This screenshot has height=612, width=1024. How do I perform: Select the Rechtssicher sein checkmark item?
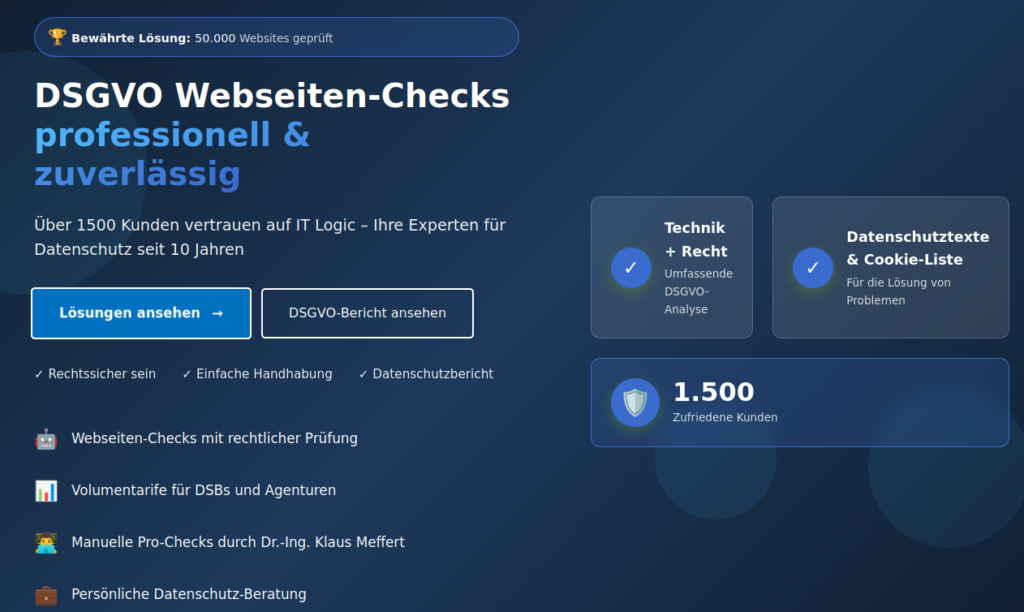pos(95,374)
